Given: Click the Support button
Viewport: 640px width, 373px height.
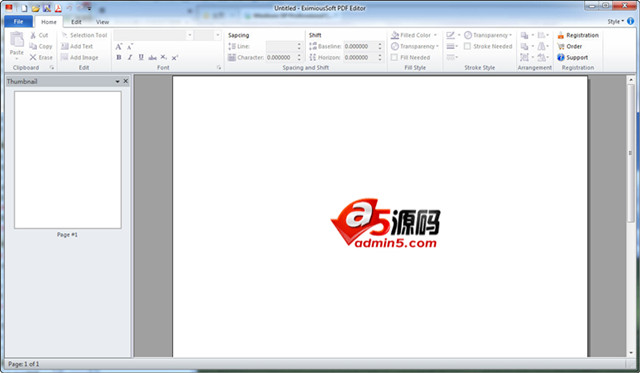Looking at the screenshot, I should [x=573, y=57].
